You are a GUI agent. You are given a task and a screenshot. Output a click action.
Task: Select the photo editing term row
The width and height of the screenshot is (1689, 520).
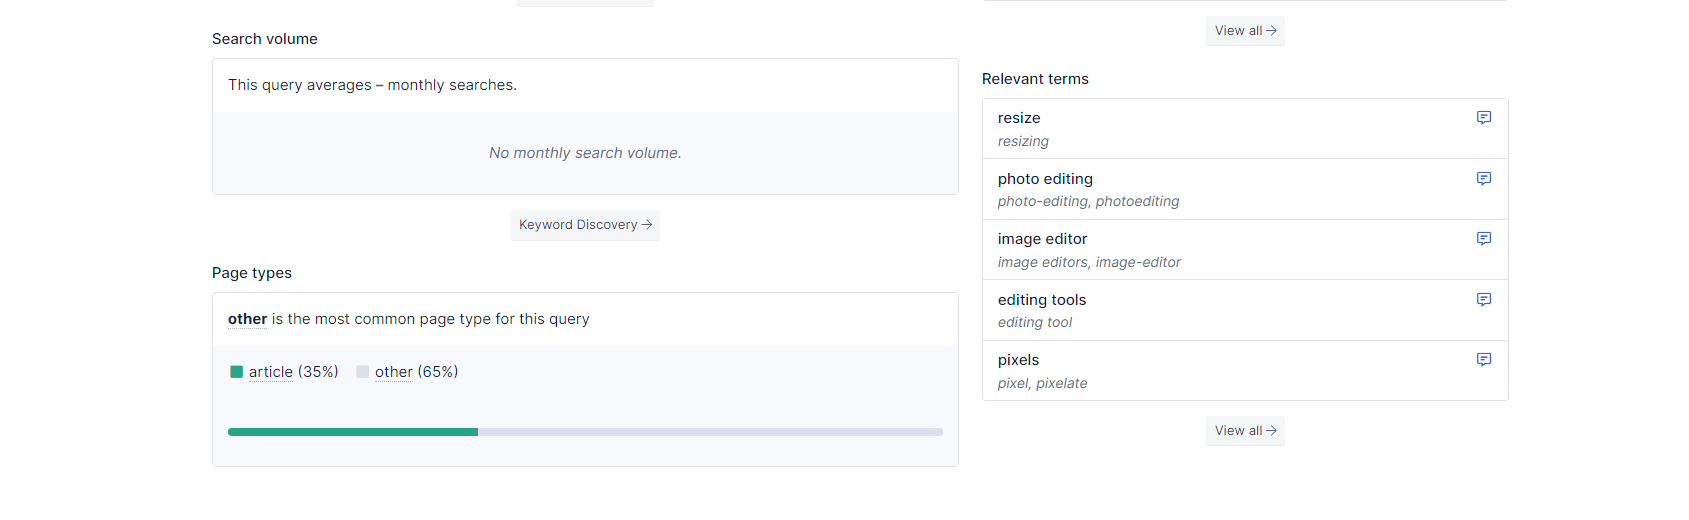click(x=1245, y=190)
